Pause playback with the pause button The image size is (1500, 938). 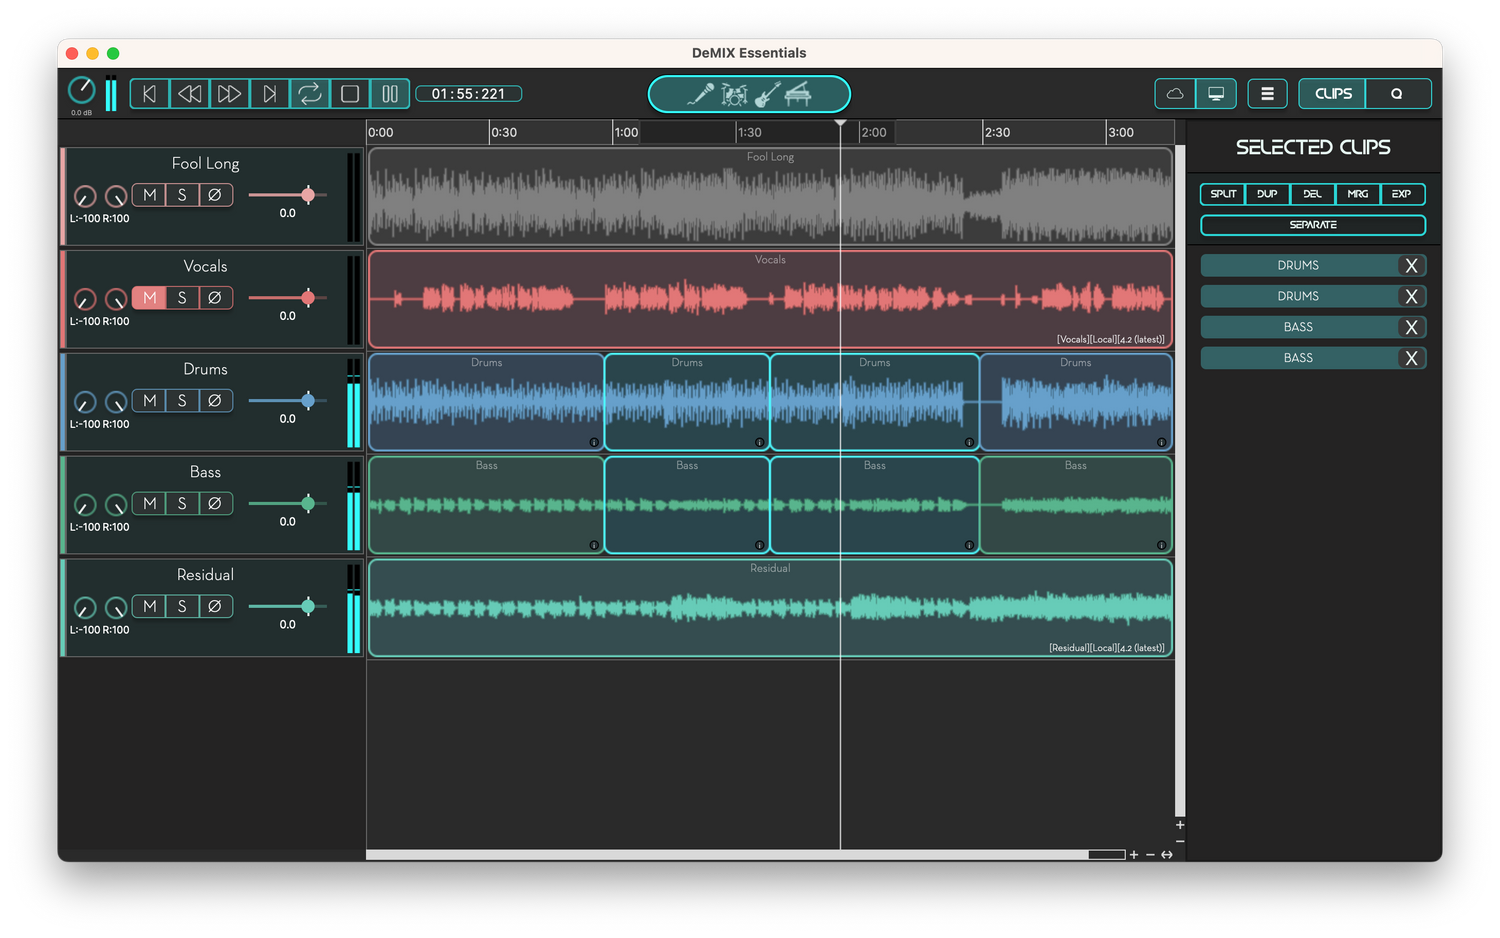click(x=390, y=94)
